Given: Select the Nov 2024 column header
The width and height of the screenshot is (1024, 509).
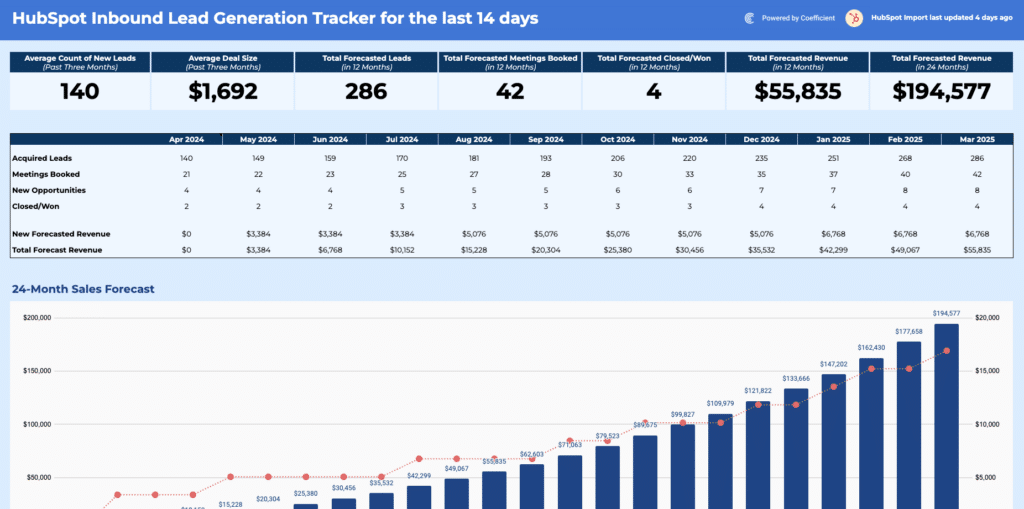Looking at the screenshot, I should [689, 139].
